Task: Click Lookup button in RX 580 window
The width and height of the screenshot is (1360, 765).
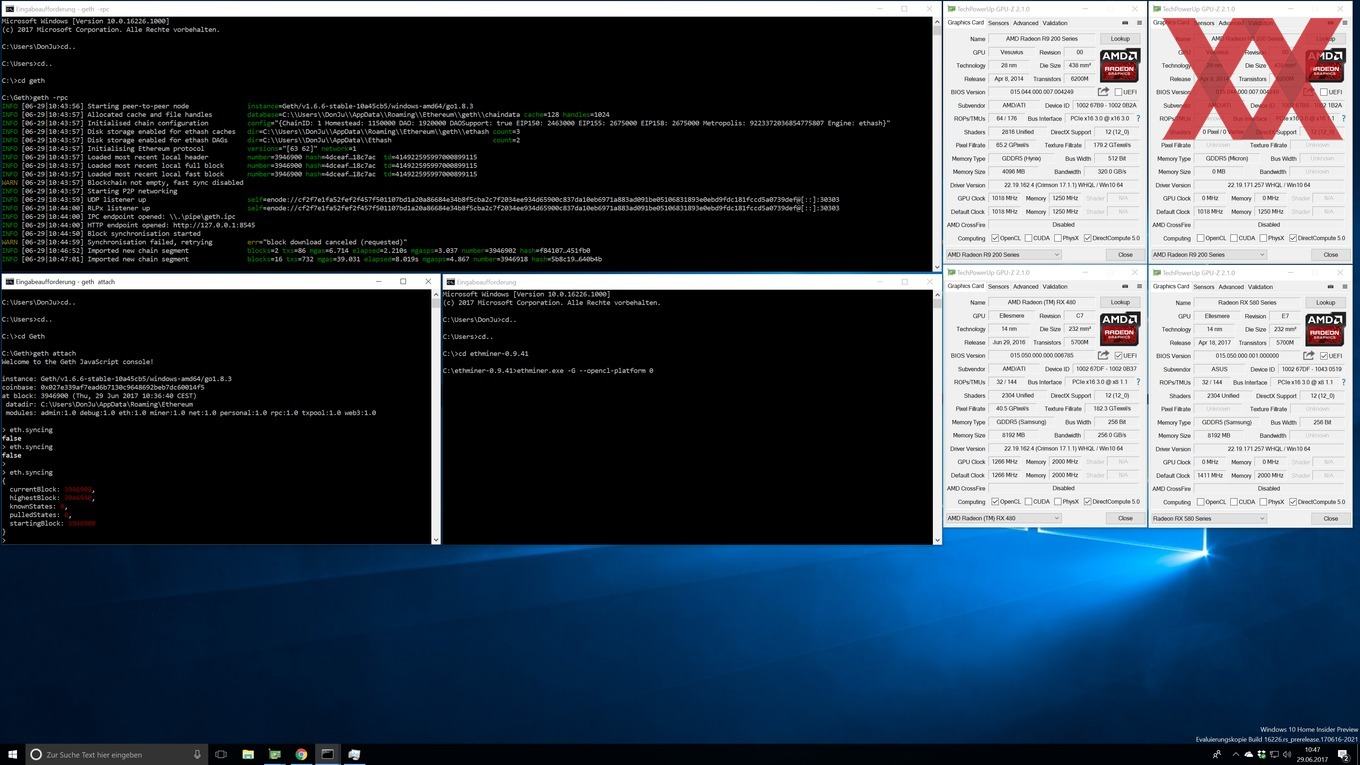Action: pos(1325,302)
